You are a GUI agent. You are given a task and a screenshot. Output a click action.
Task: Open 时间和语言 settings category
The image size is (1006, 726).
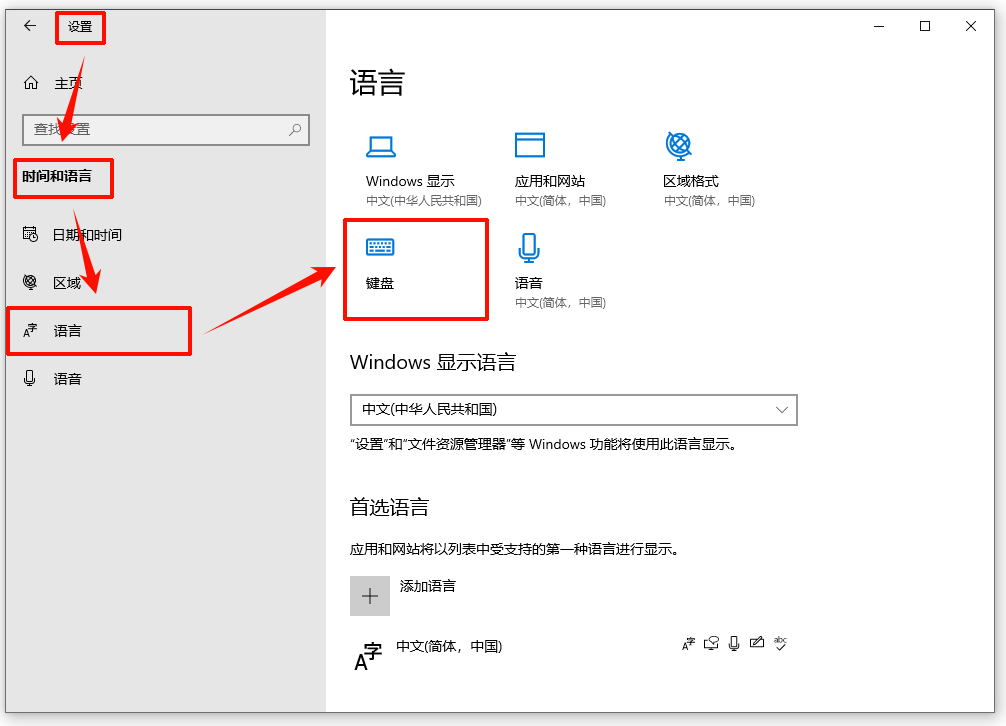(x=63, y=178)
